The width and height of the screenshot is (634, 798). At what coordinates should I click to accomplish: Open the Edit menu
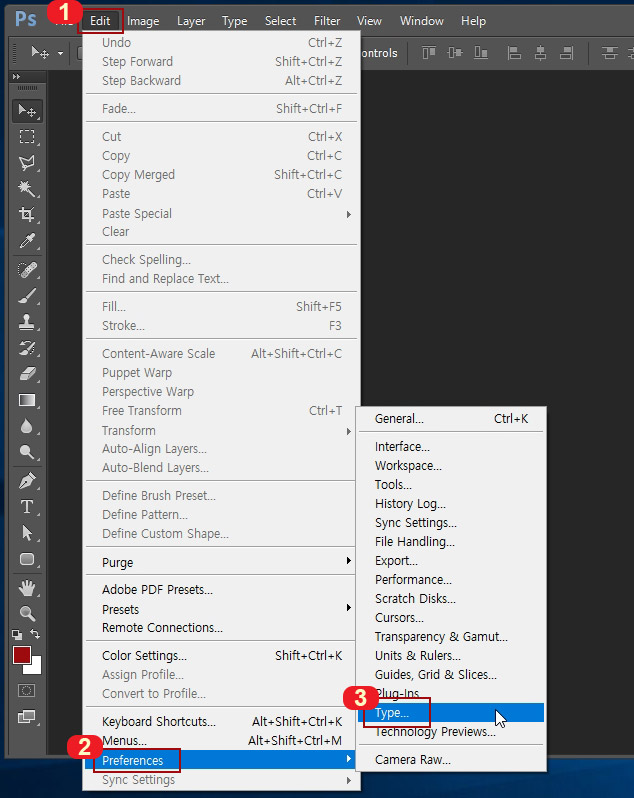coord(100,21)
